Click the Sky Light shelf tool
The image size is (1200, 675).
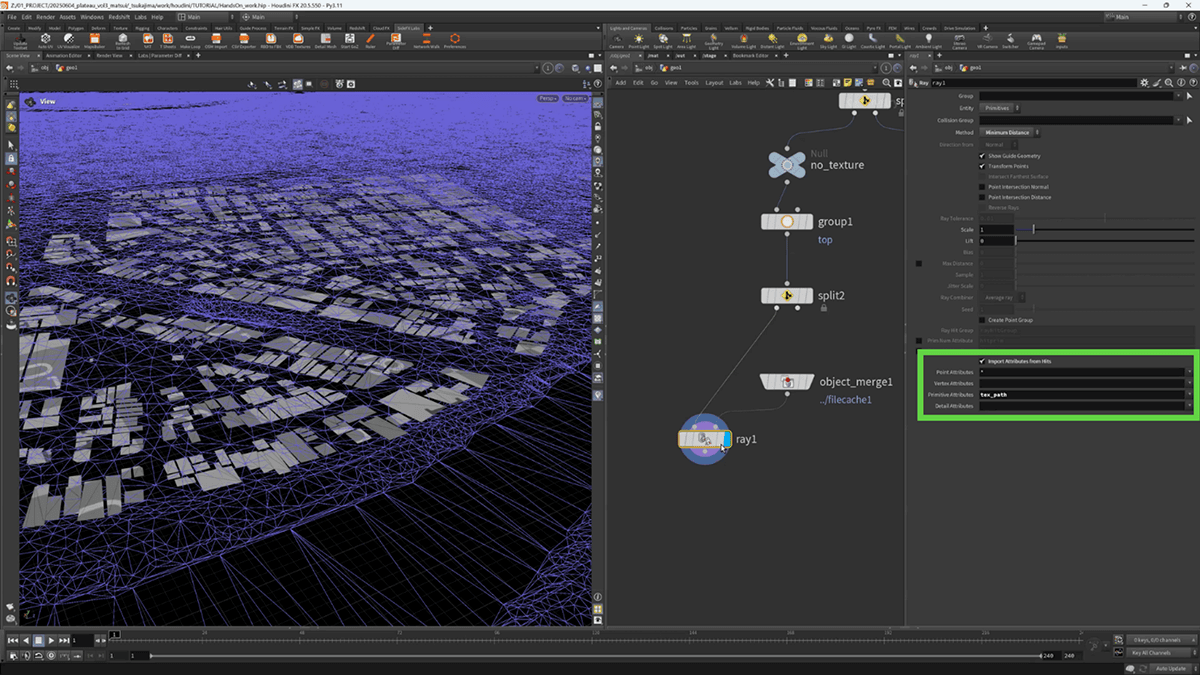pos(829,40)
